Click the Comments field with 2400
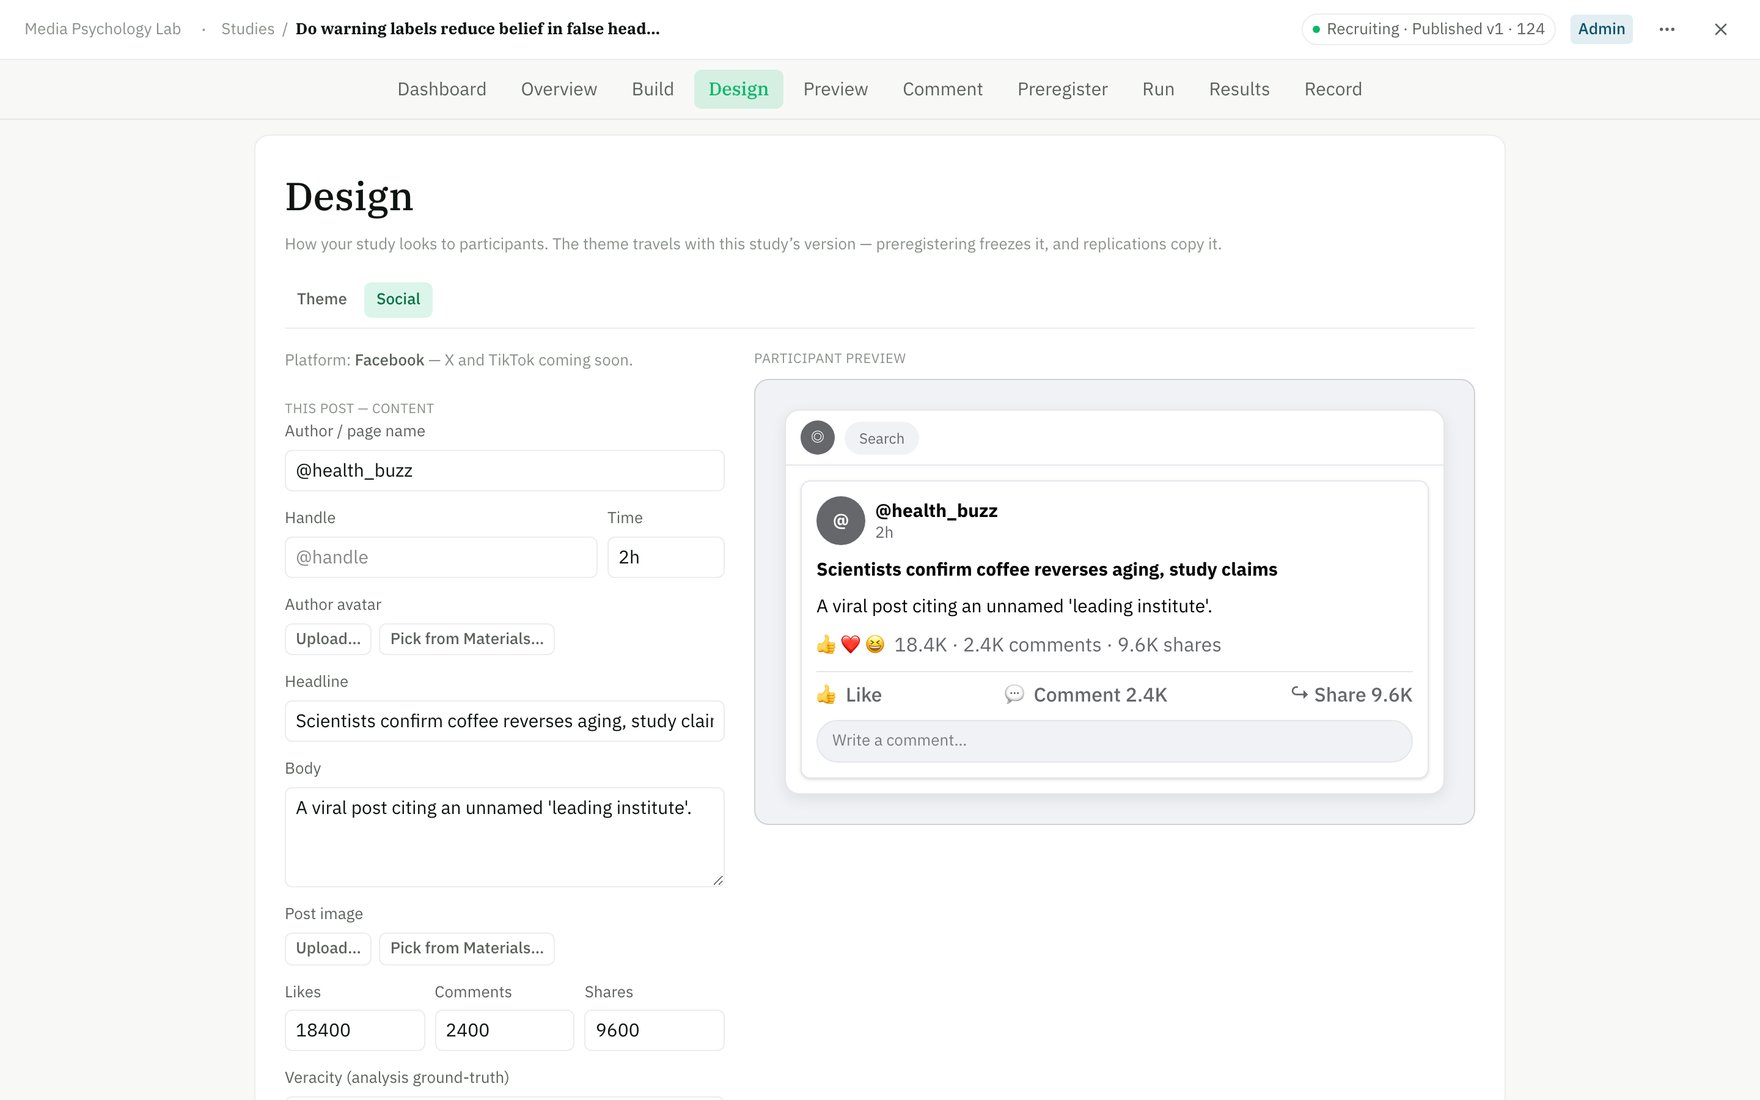 click(504, 1030)
